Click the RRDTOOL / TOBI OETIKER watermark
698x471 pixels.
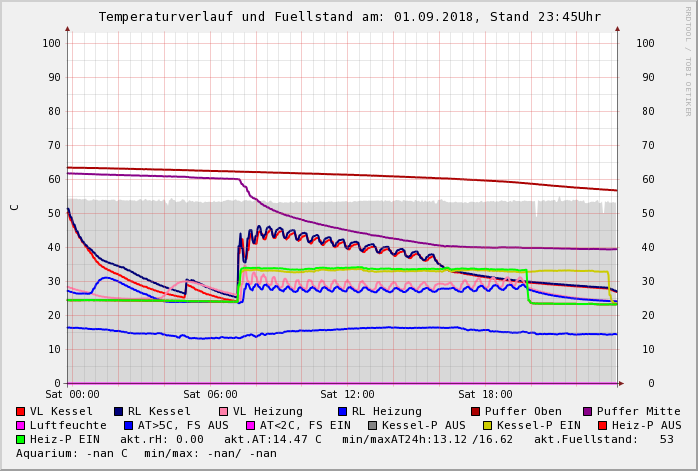(x=688, y=60)
